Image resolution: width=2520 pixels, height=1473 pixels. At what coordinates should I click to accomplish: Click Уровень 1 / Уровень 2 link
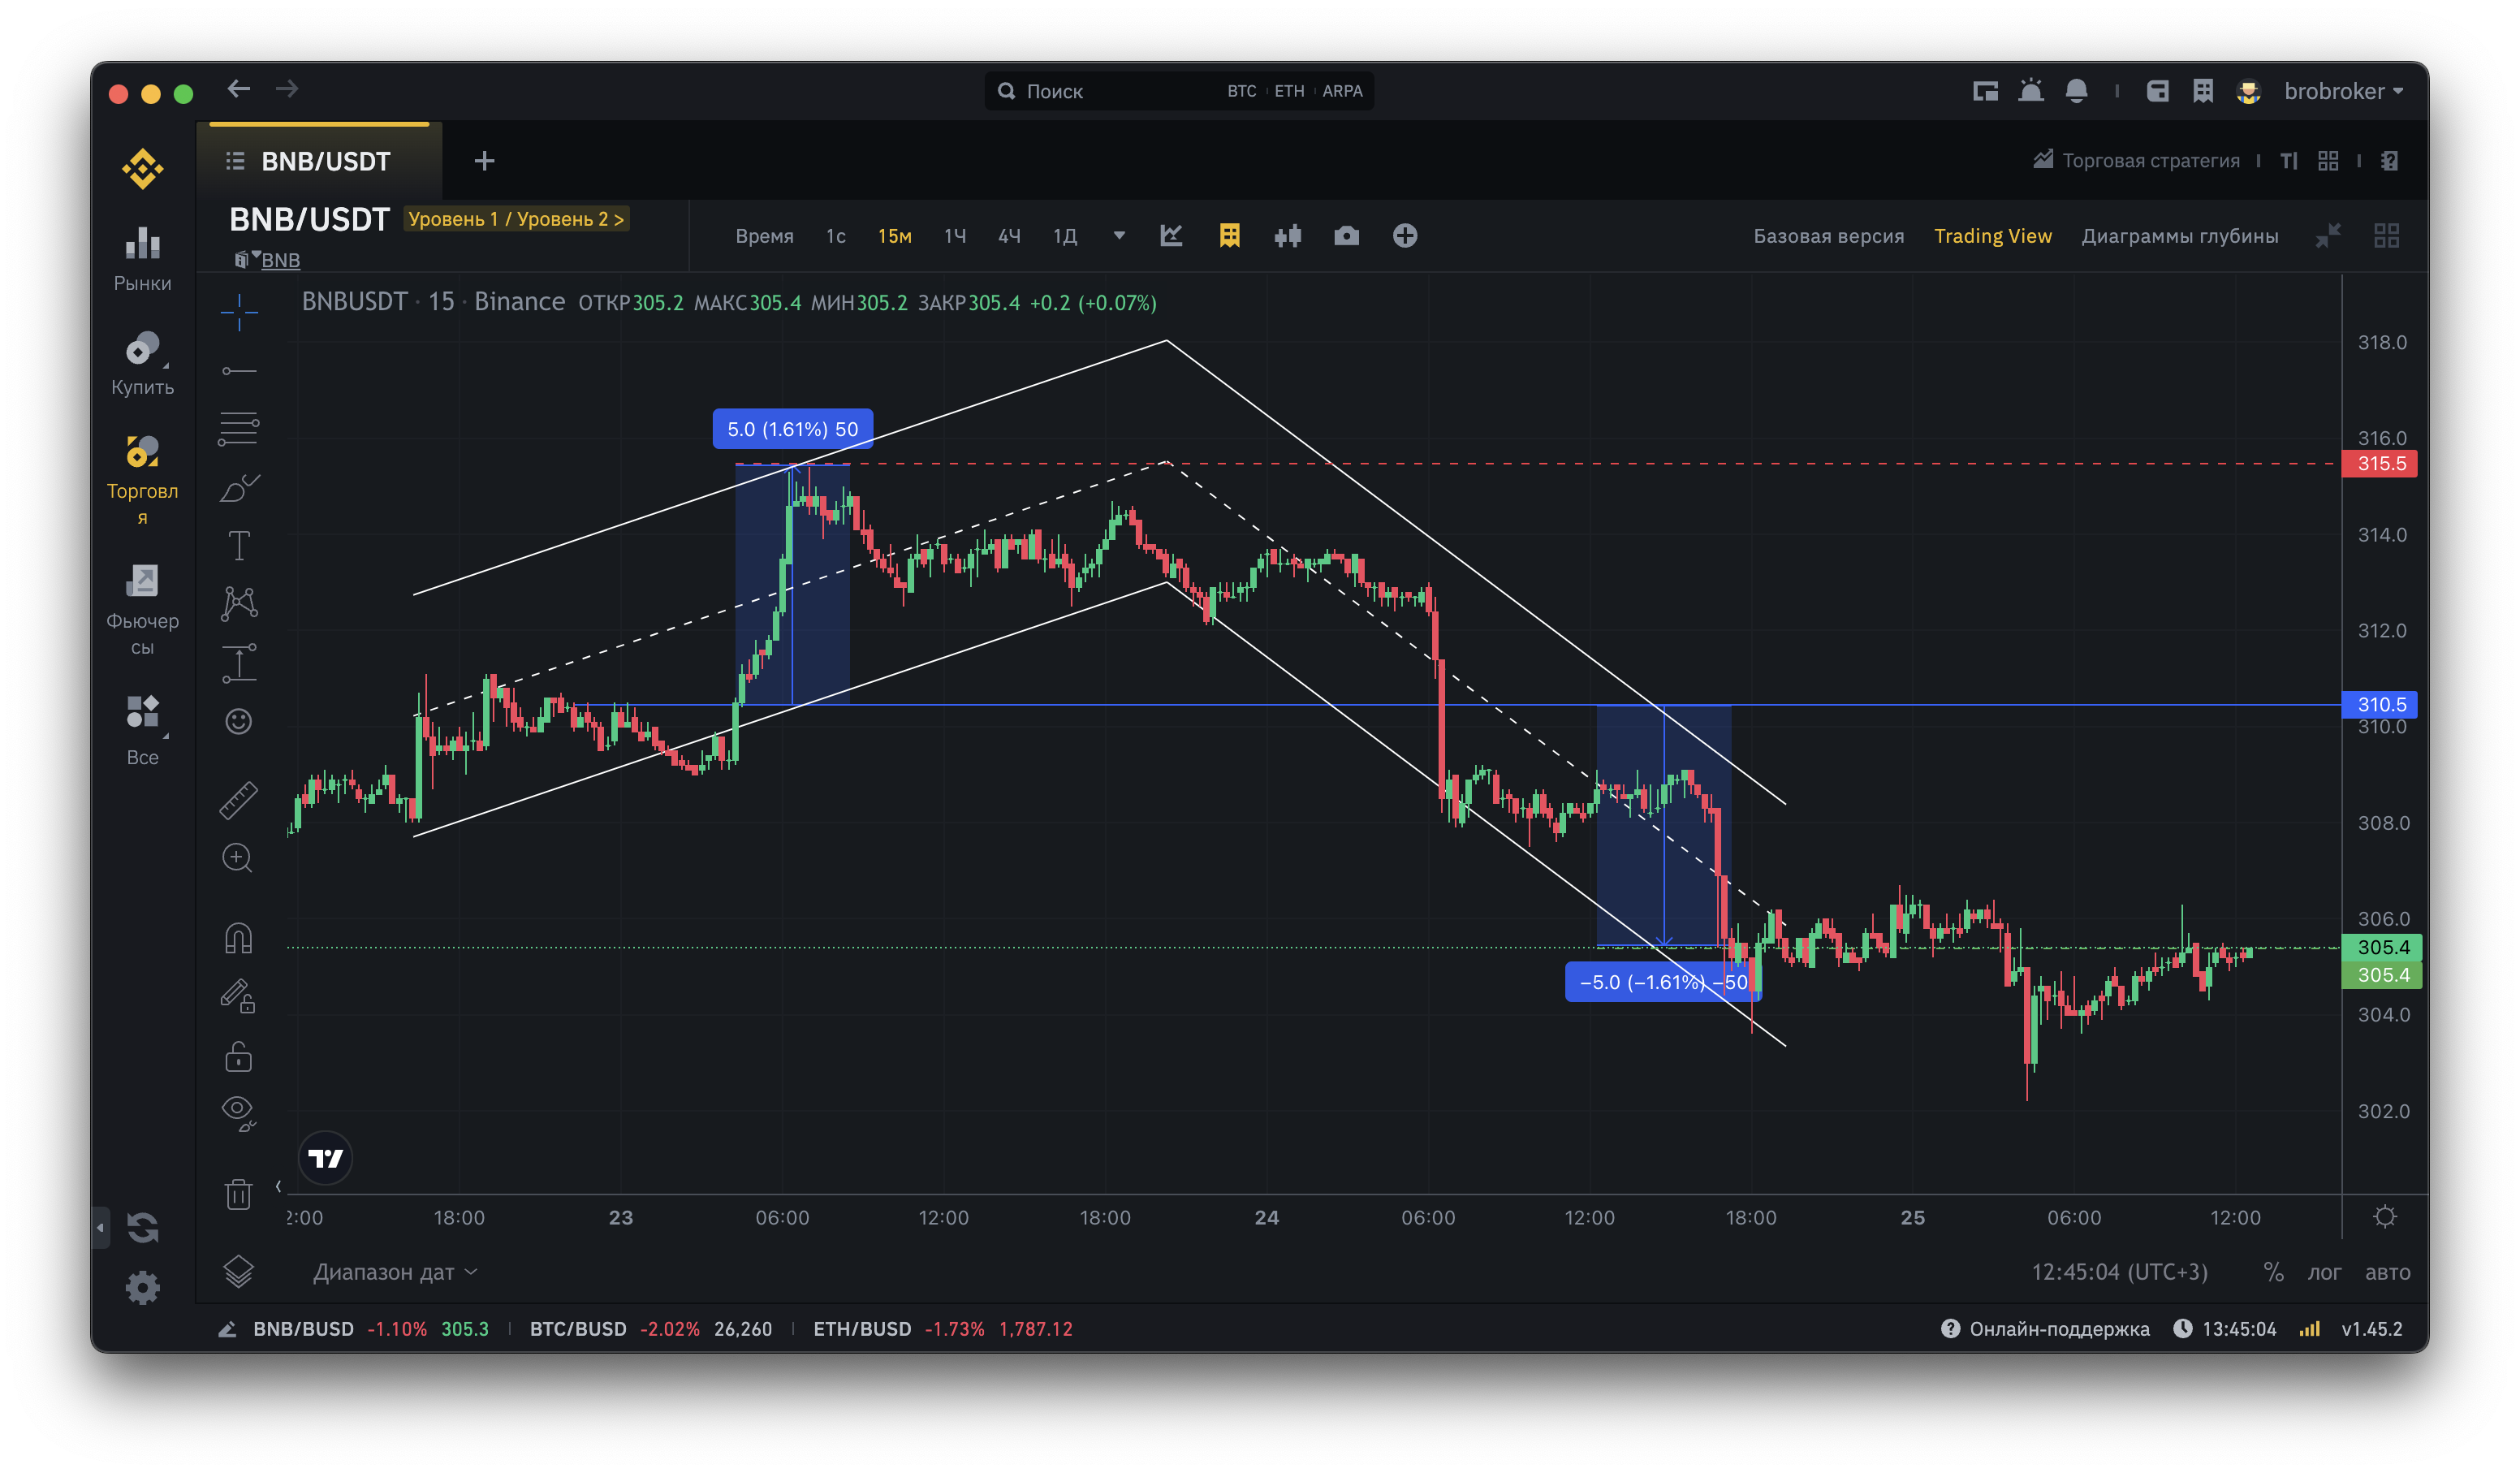tap(516, 219)
